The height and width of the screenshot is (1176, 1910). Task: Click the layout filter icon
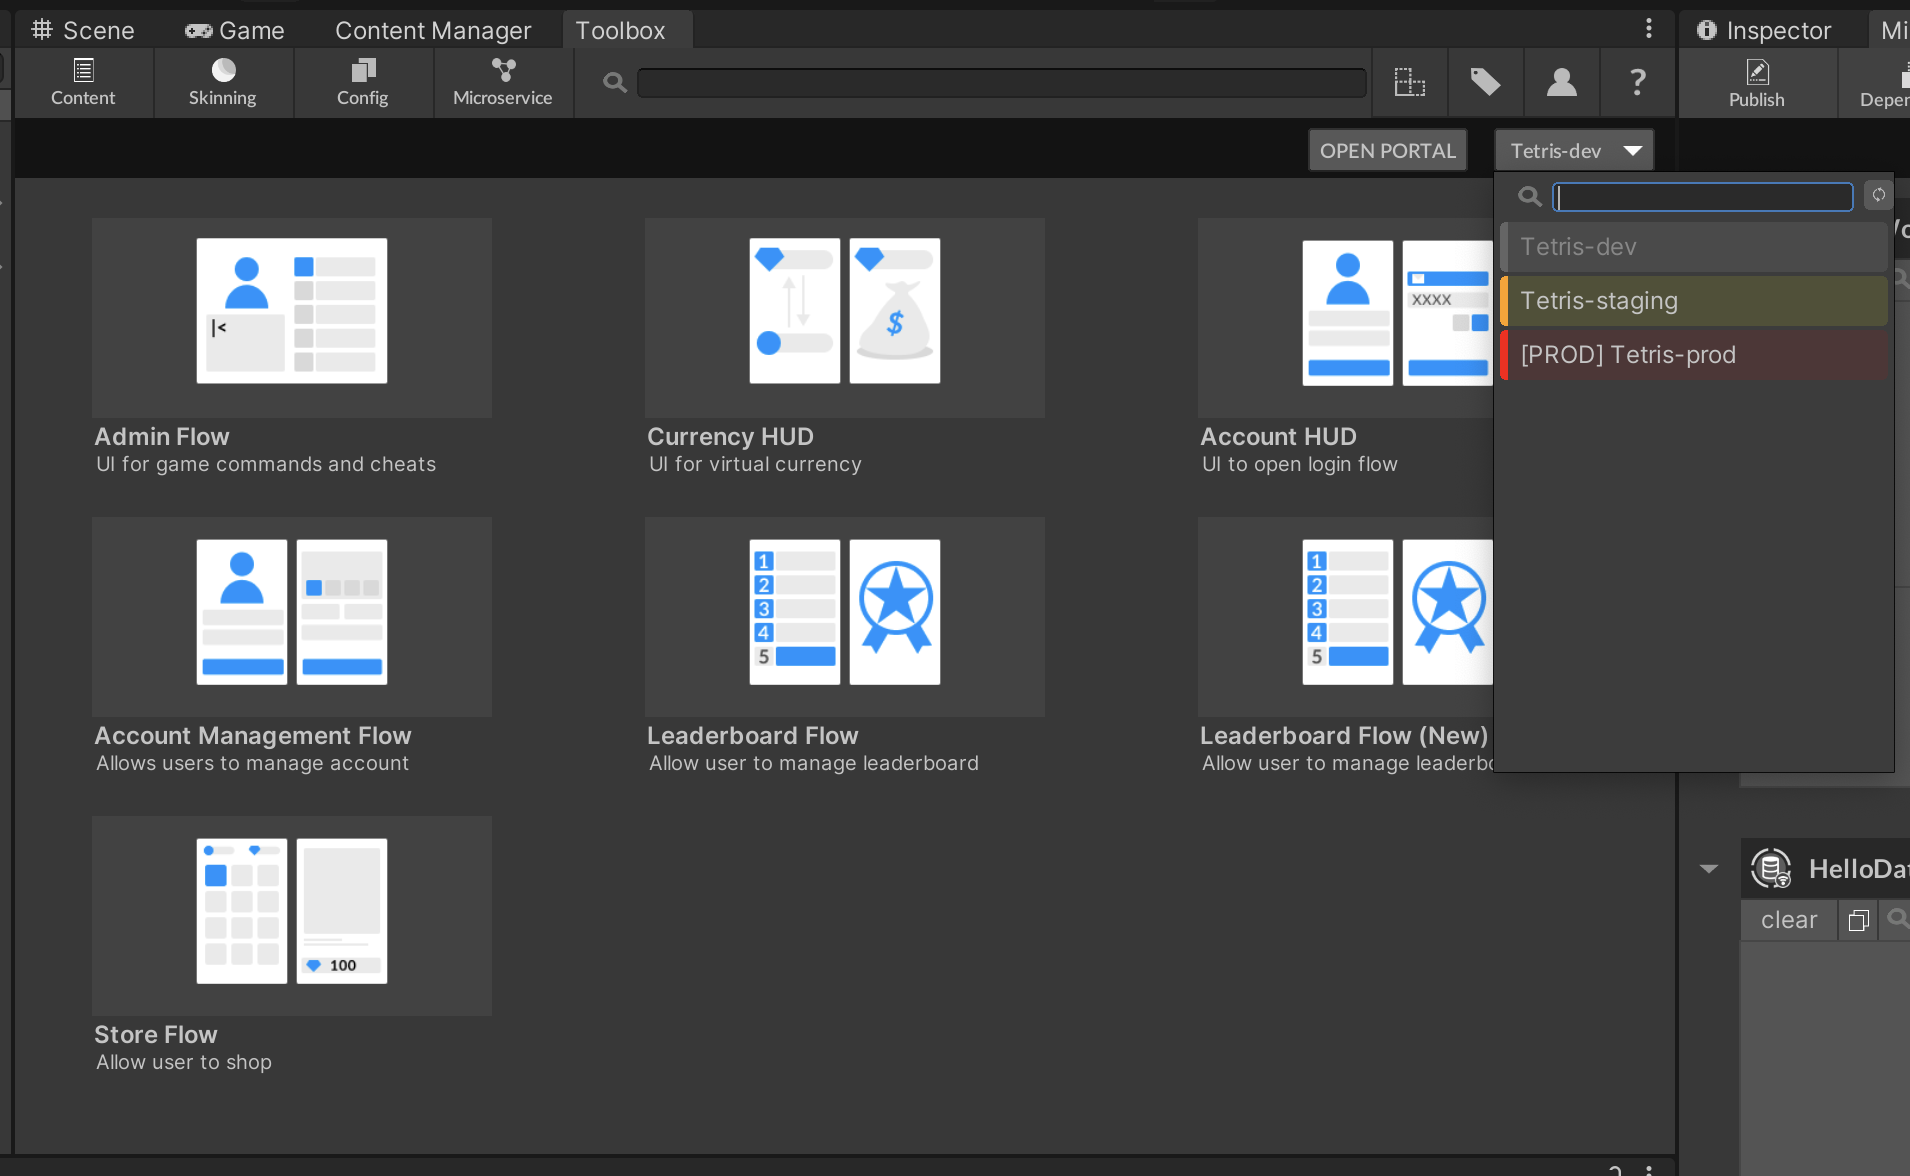1409,82
